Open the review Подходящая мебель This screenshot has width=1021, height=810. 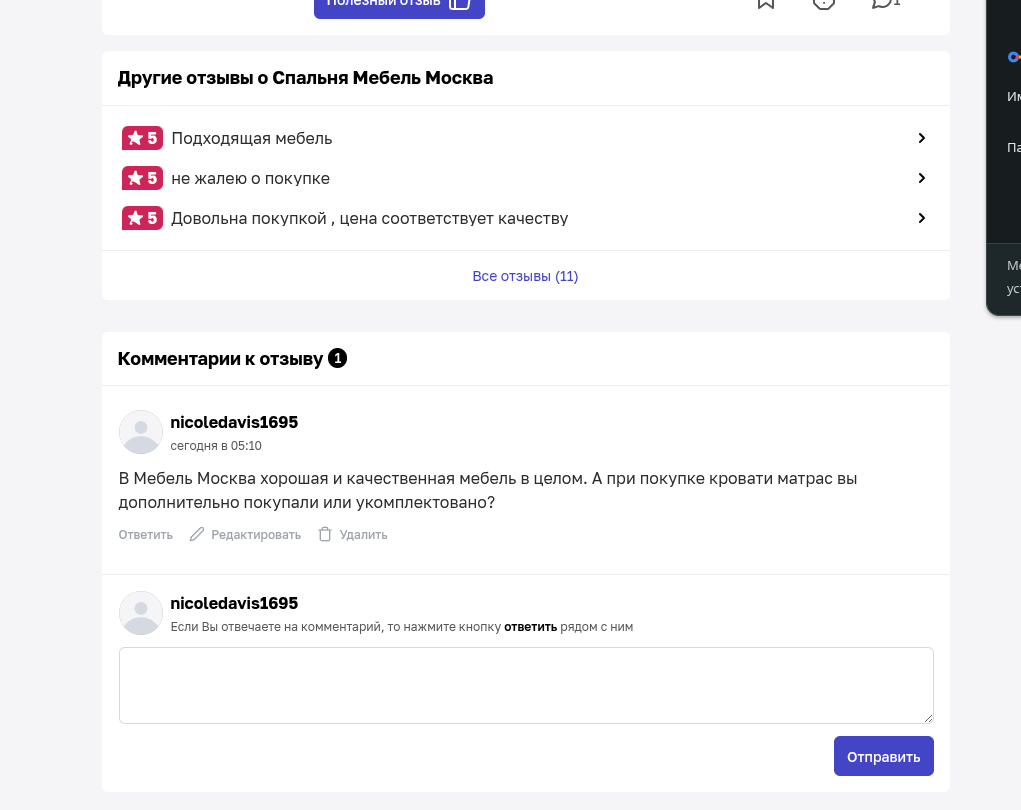(x=251, y=139)
